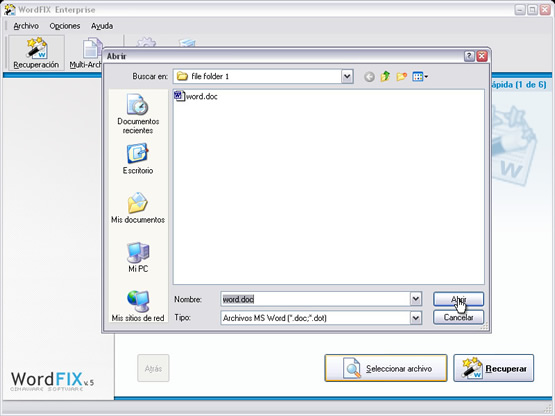
Task: Open Mis sitios de red location
Action: point(138,306)
